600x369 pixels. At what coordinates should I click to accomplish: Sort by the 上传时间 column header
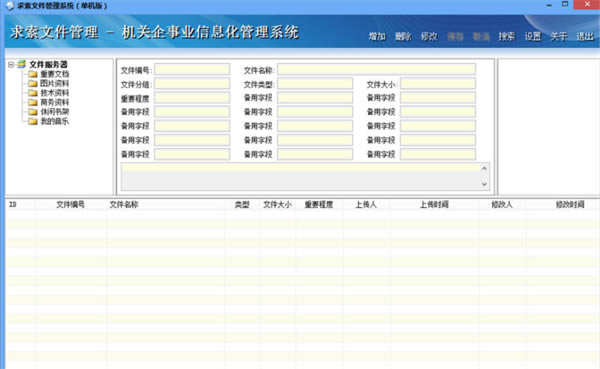(x=434, y=204)
